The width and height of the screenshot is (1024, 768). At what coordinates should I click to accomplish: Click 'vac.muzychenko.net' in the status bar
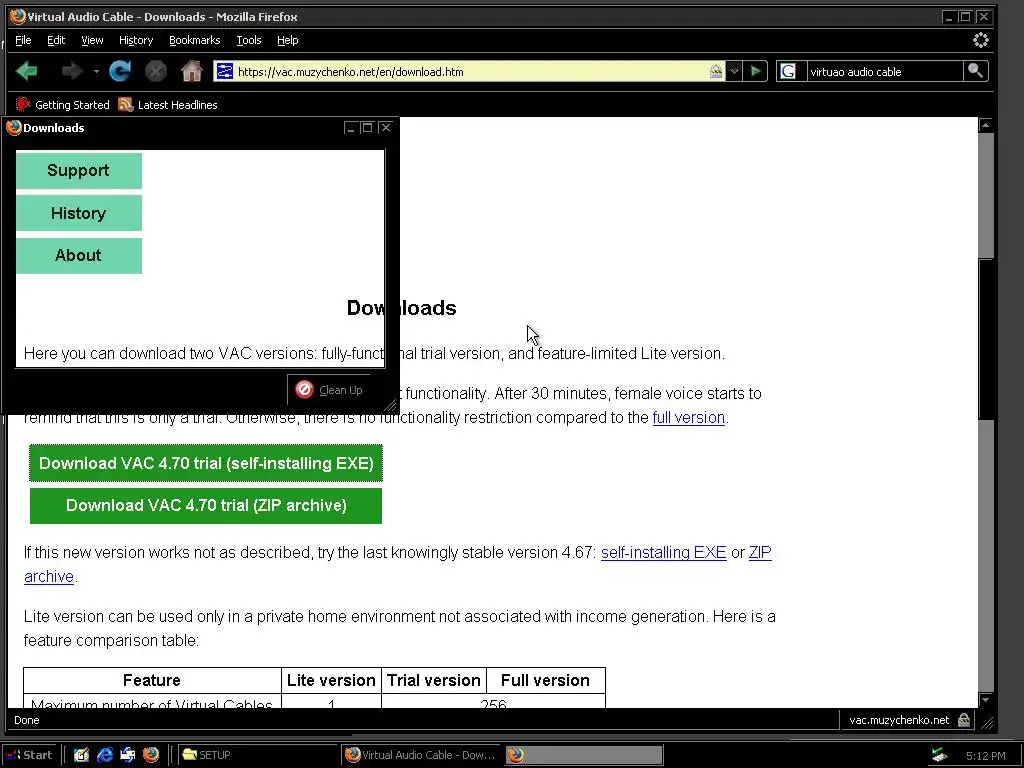click(x=899, y=720)
